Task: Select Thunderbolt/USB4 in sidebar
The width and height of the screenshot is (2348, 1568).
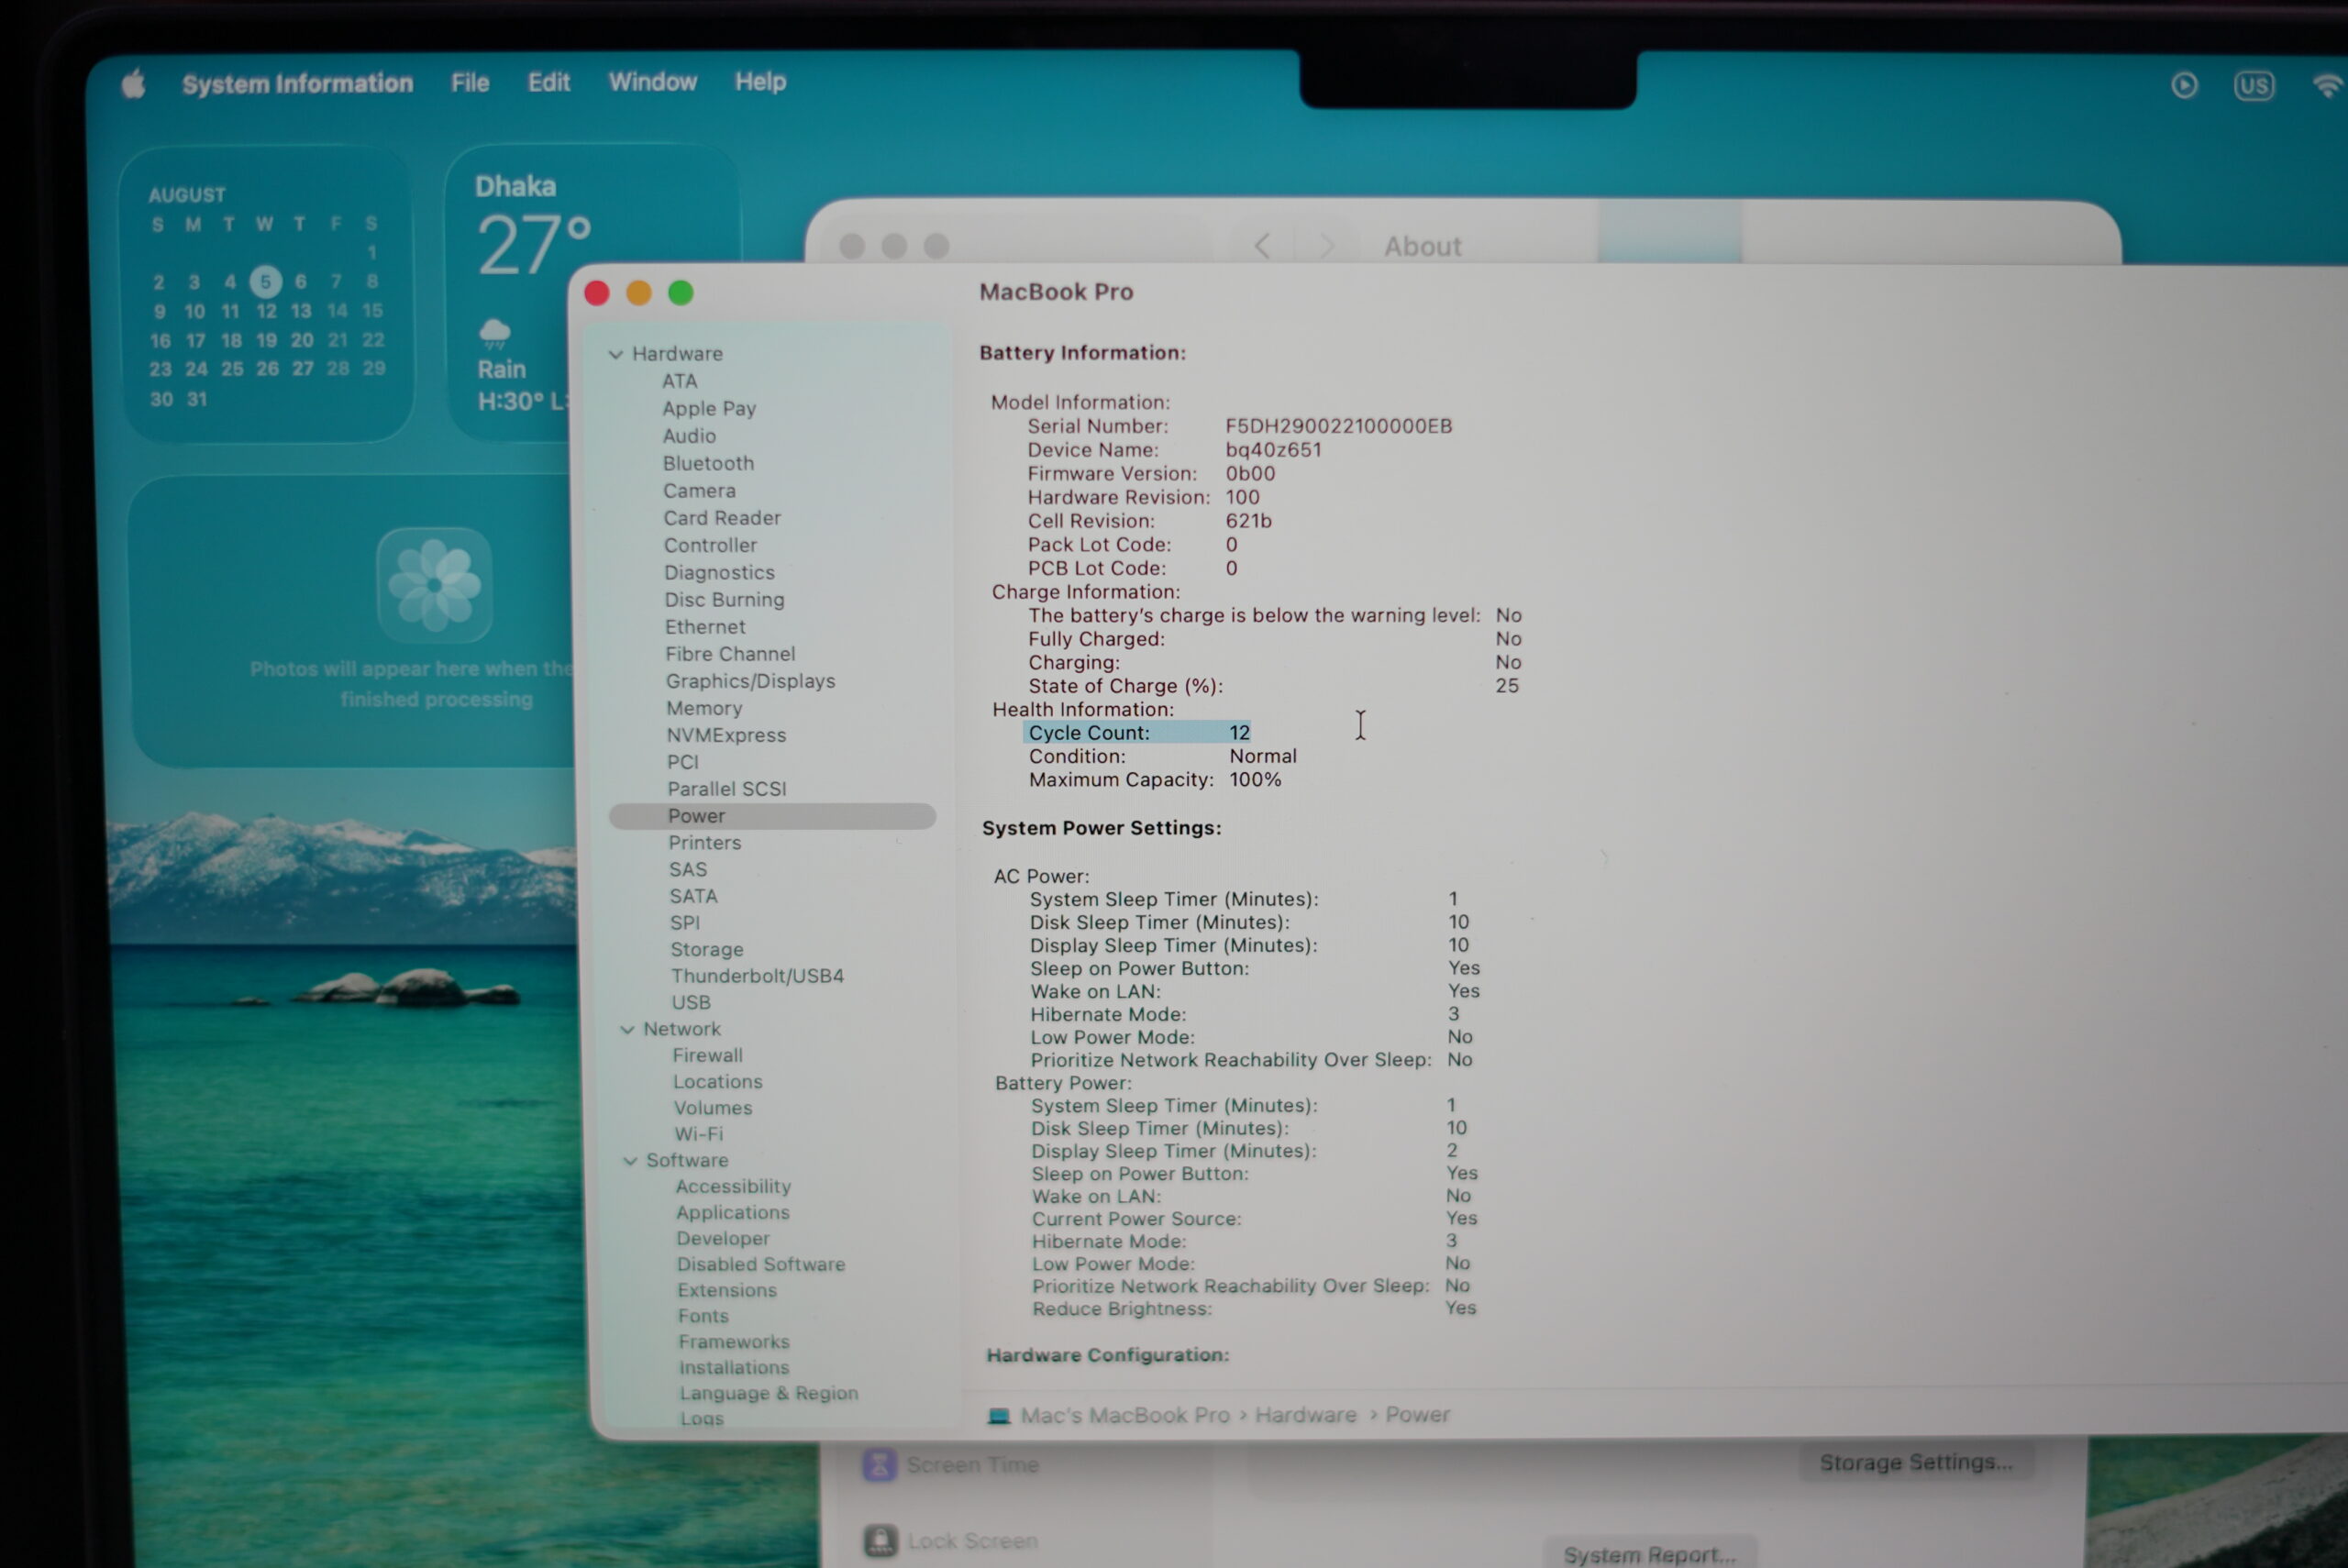Action: pos(757,976)
